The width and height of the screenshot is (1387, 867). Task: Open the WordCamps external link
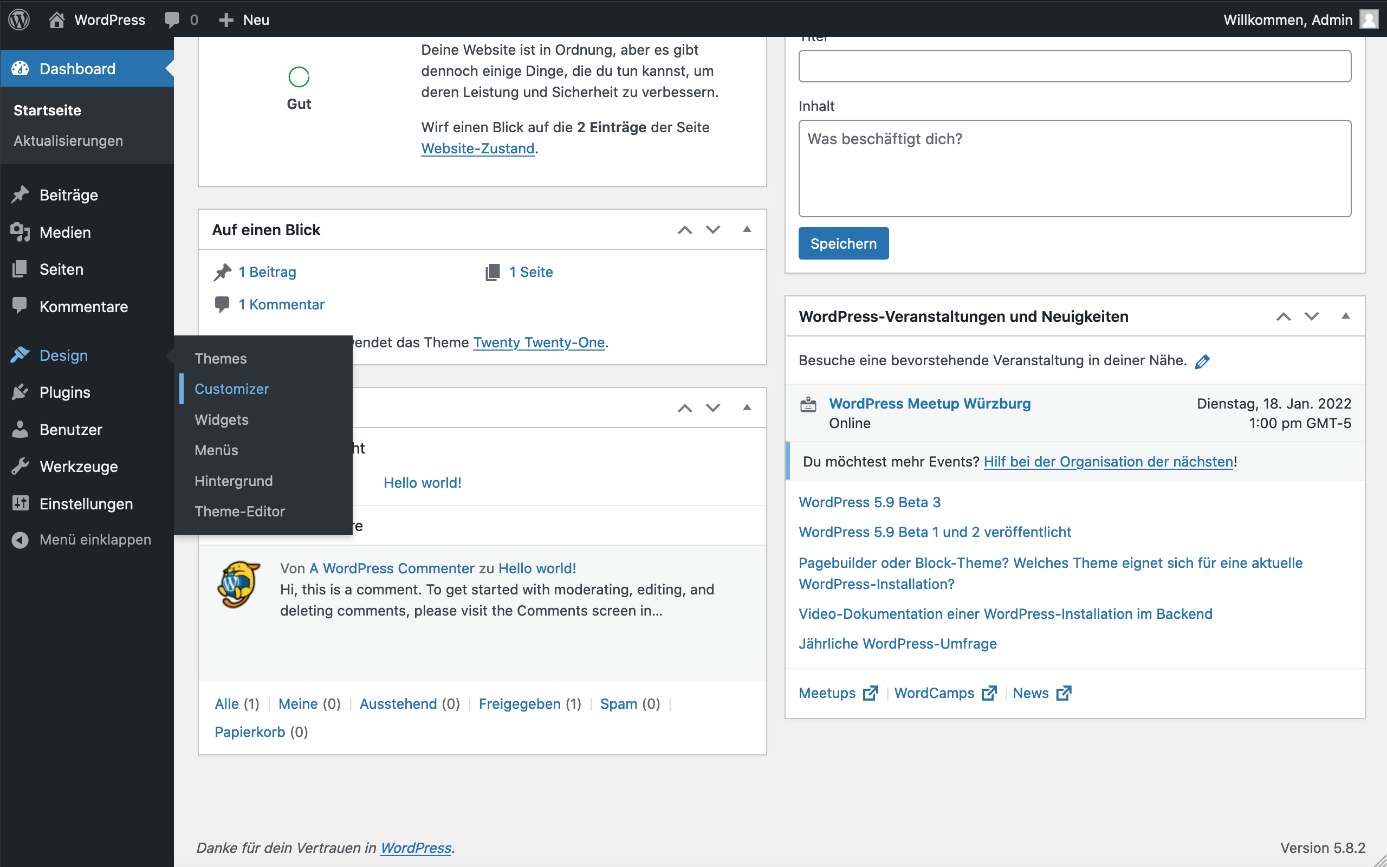pos(945,693)
